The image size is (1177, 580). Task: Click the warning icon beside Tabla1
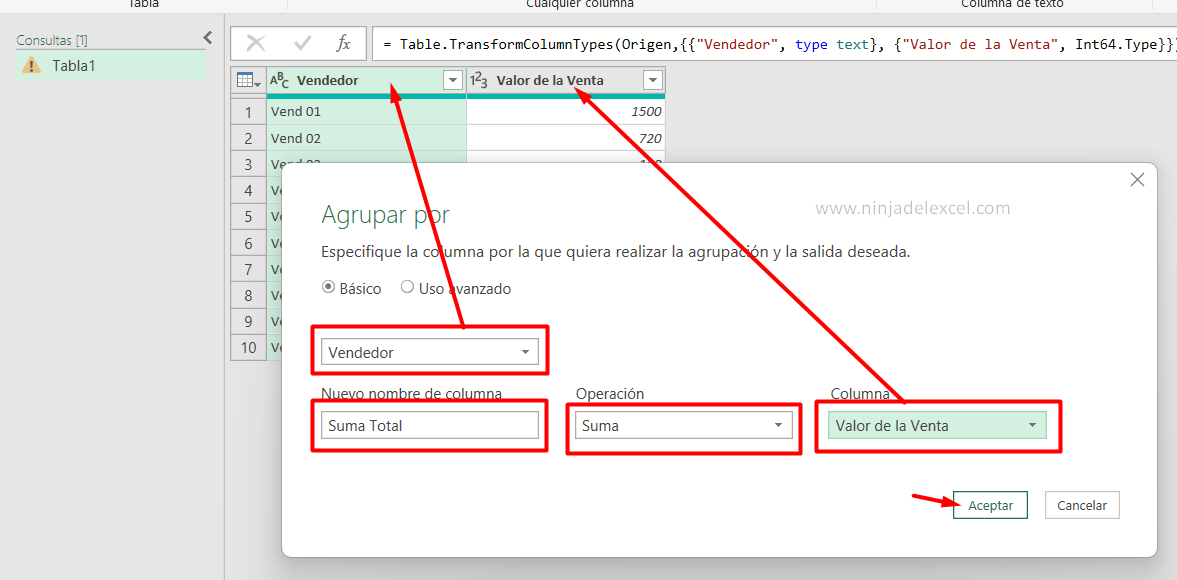point(32,65)
